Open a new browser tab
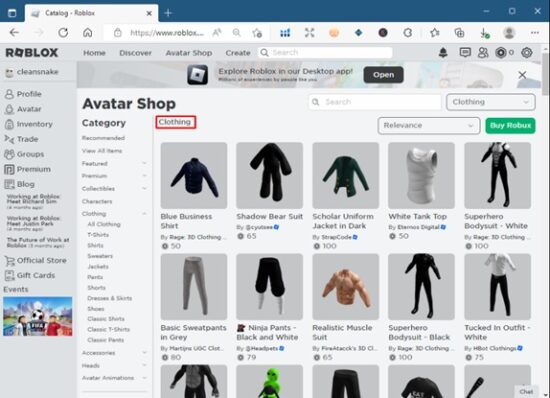The height and width of the screenshot is (398, 550). coord(168,13)
